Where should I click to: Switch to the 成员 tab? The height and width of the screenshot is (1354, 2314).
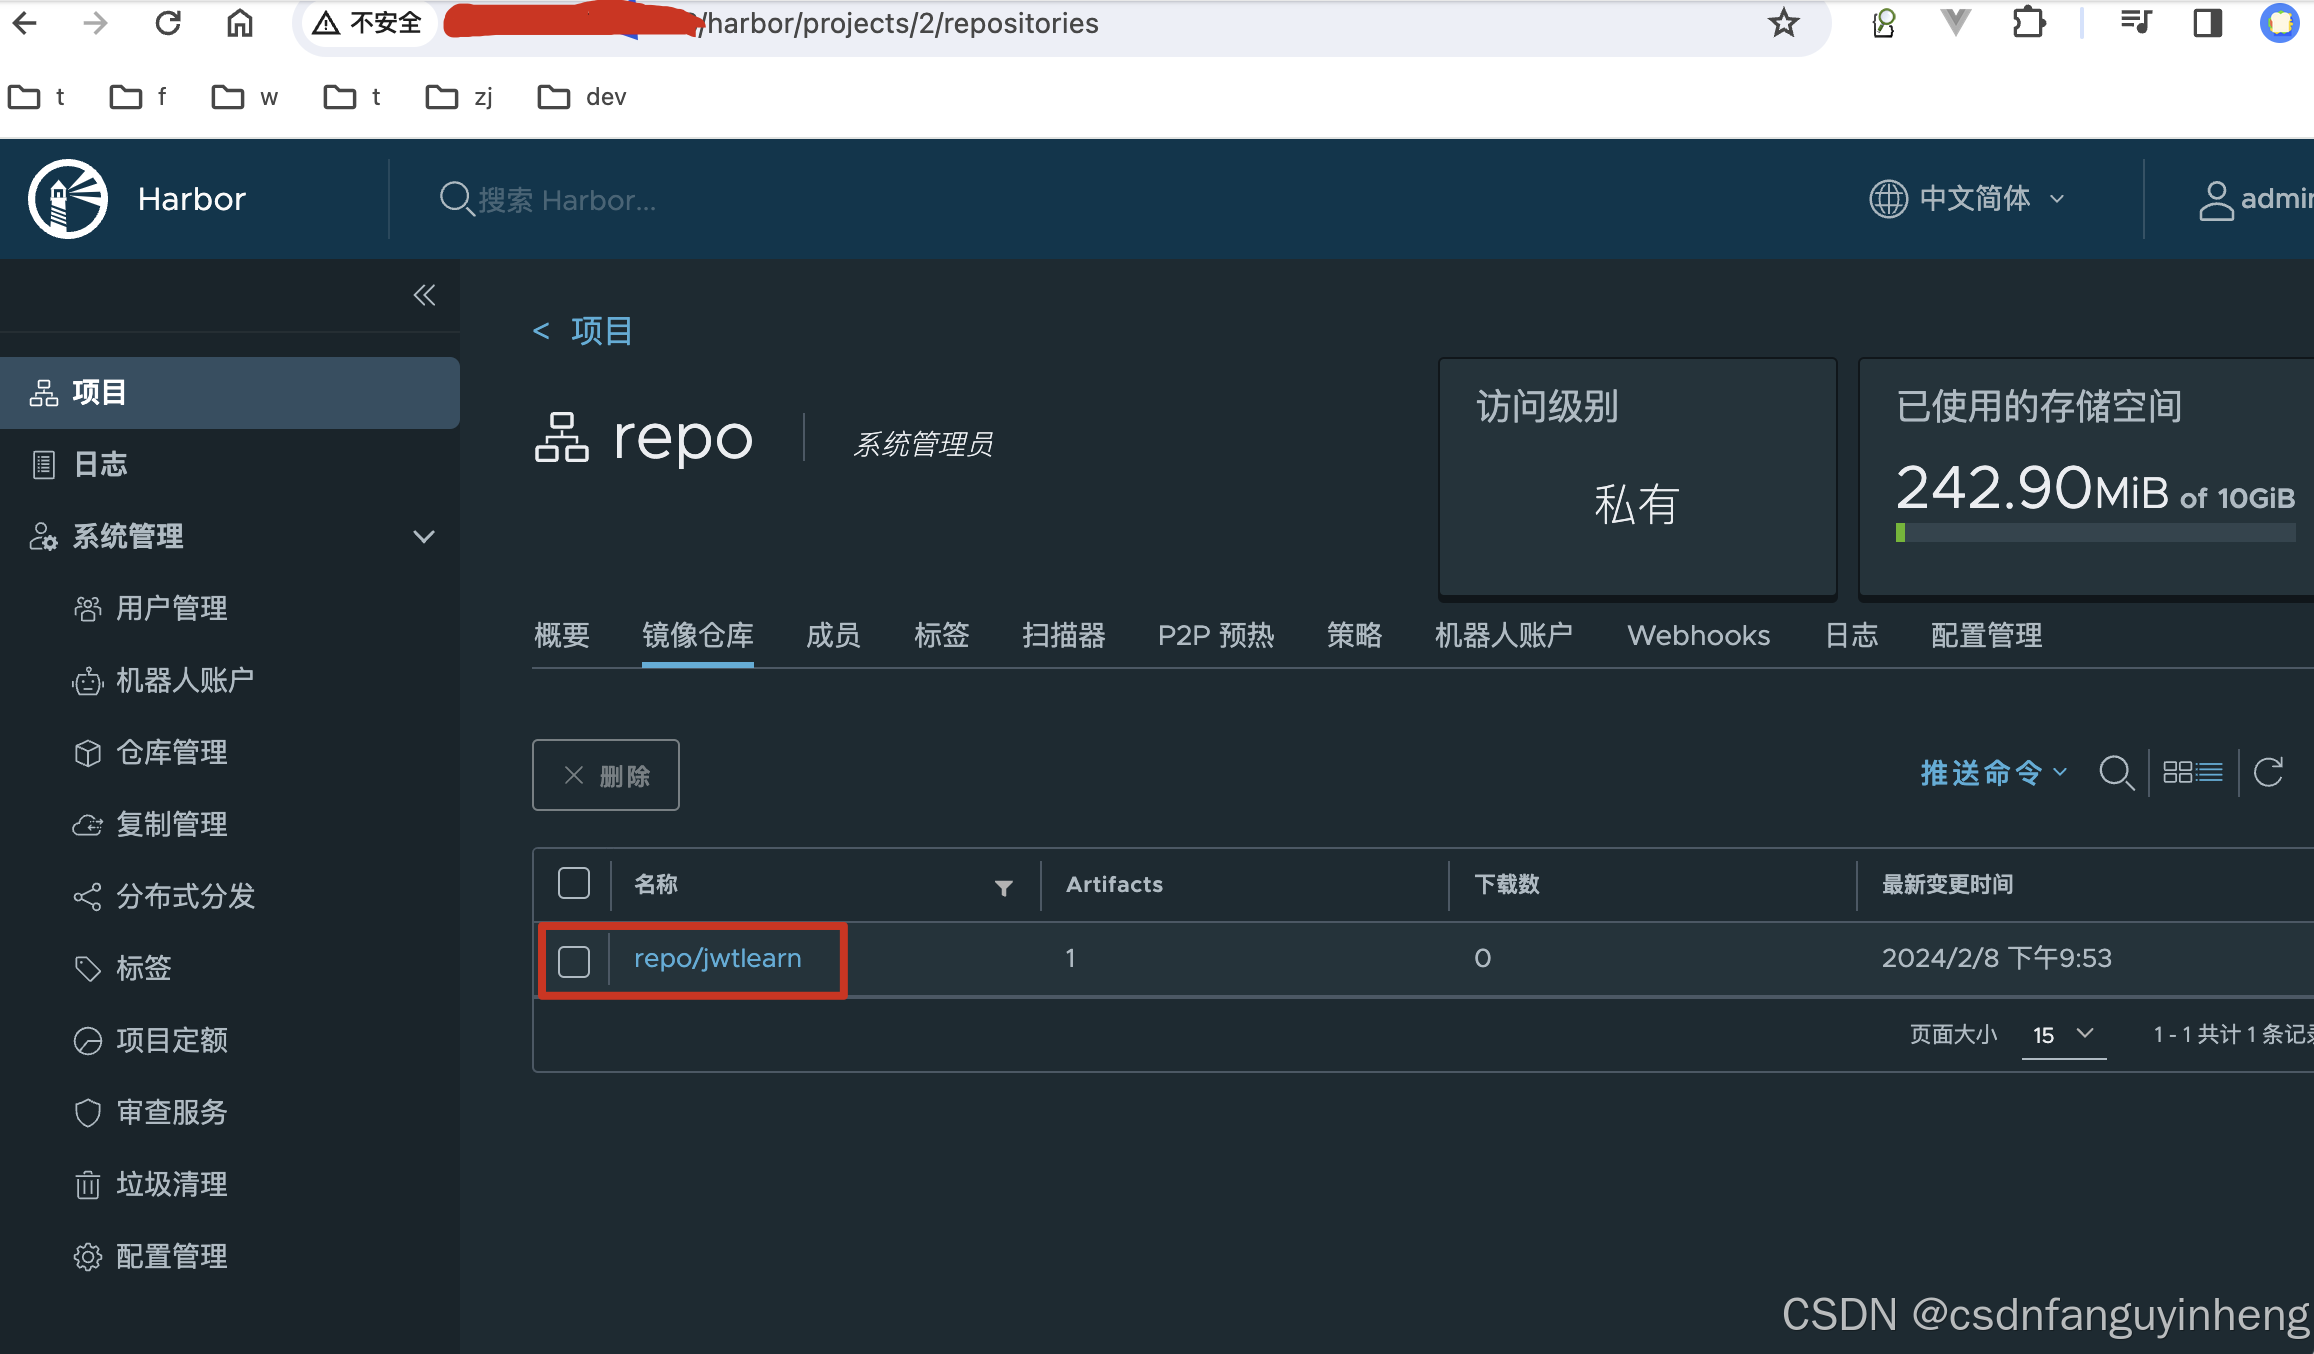coord(834,635)
